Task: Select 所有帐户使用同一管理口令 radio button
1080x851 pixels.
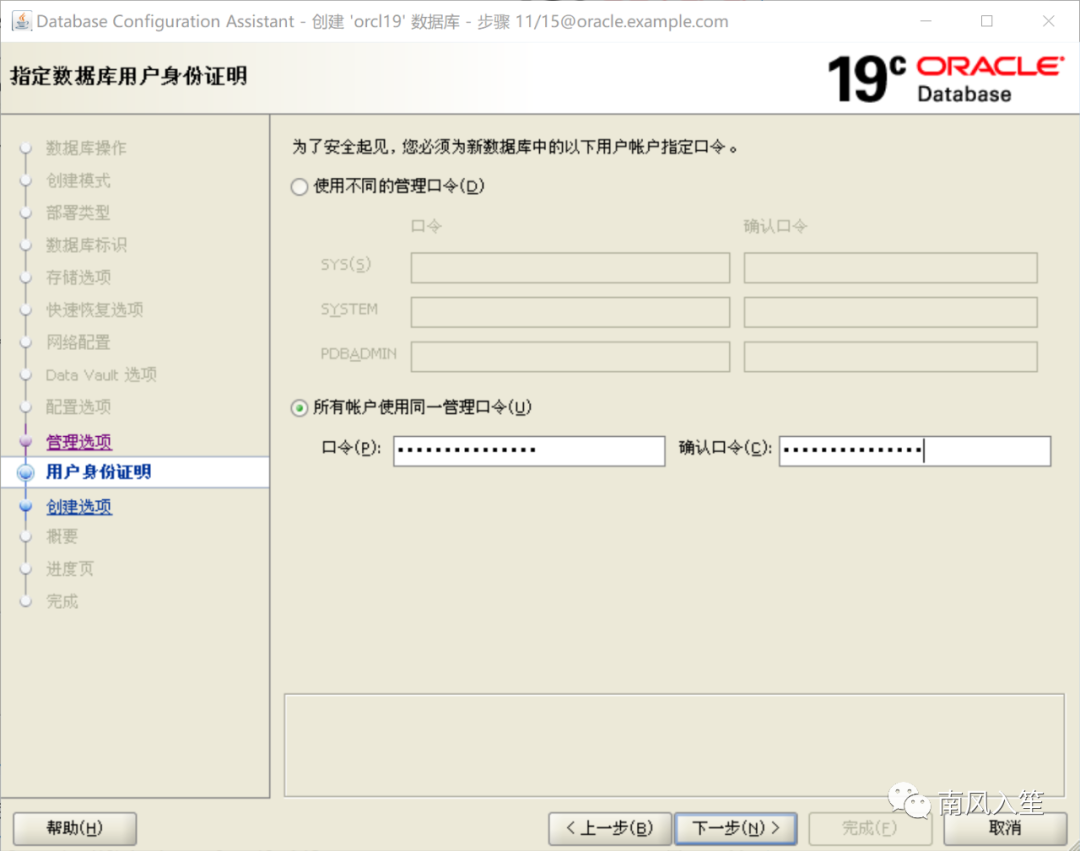Action: (x=299, y=408)
